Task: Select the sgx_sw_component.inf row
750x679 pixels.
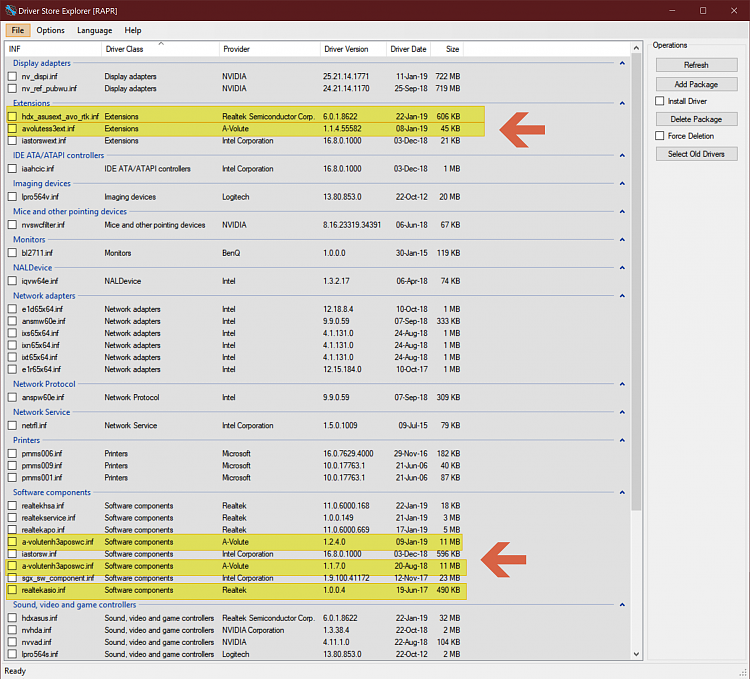Action: 234,578
